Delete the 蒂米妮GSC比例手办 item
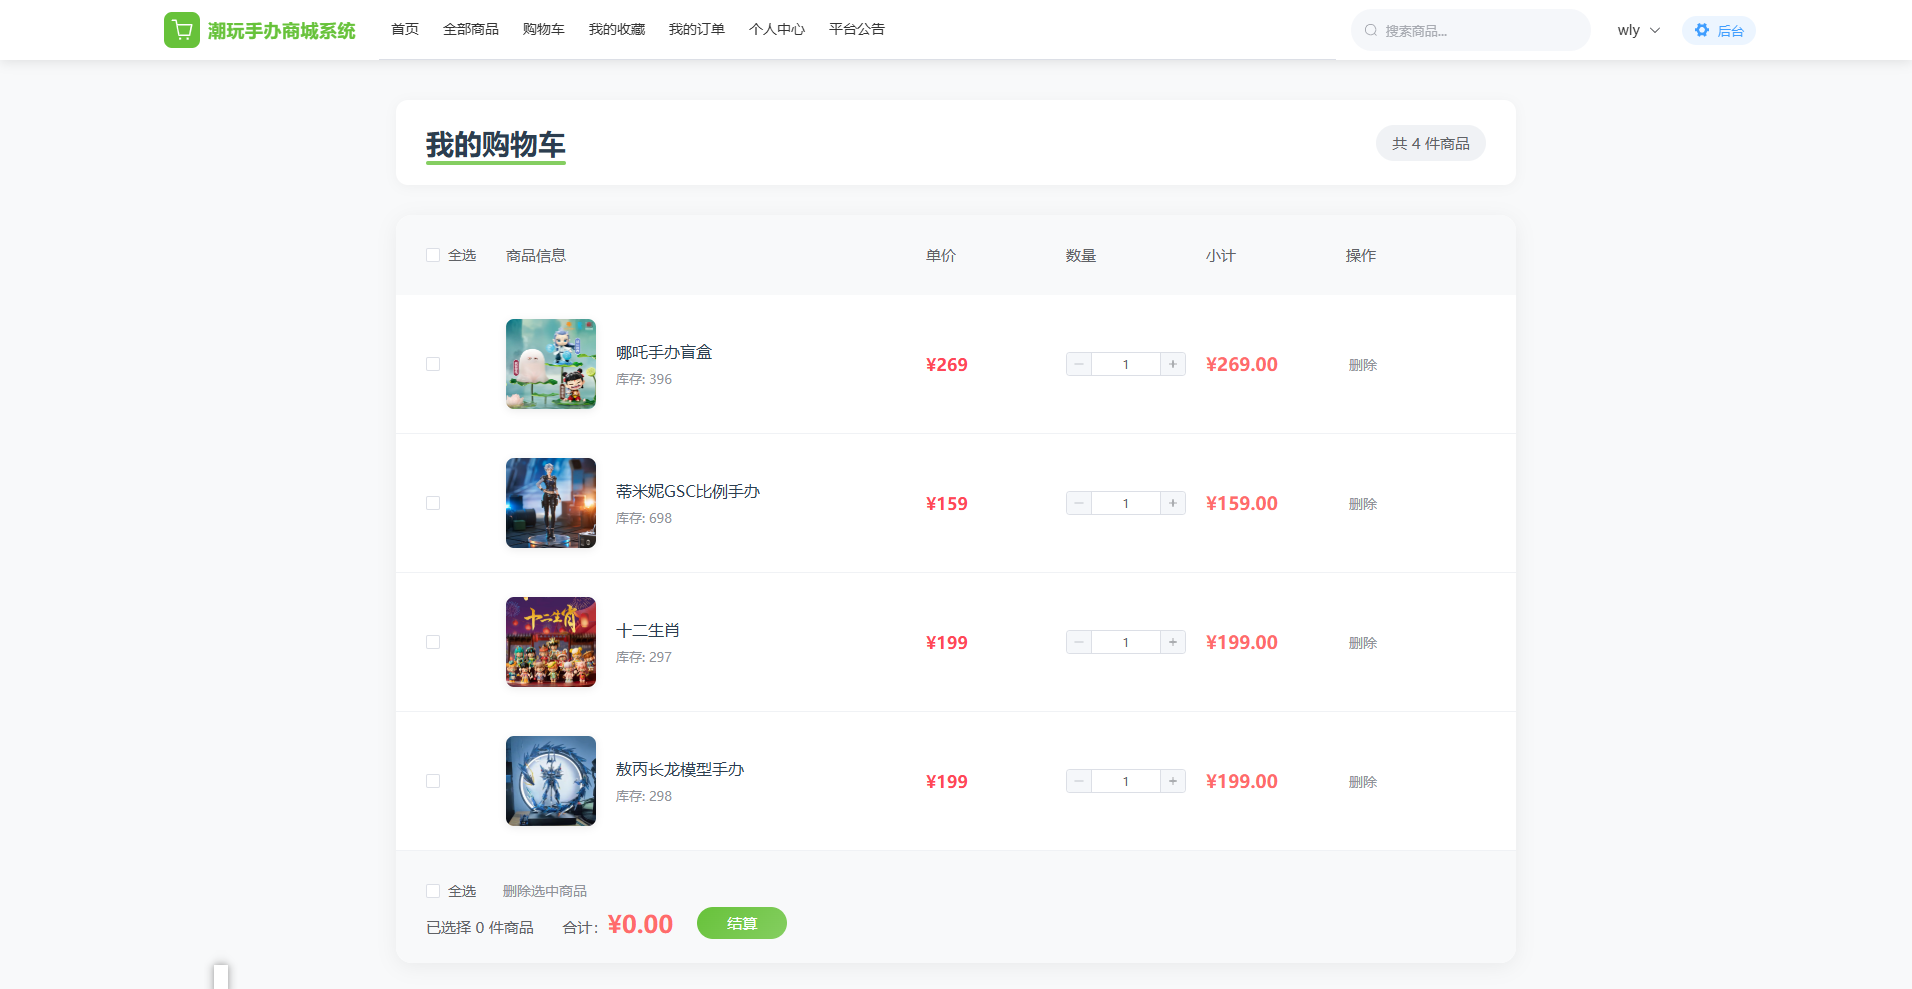This screenshot has height=989, width=1912. 1362,504
